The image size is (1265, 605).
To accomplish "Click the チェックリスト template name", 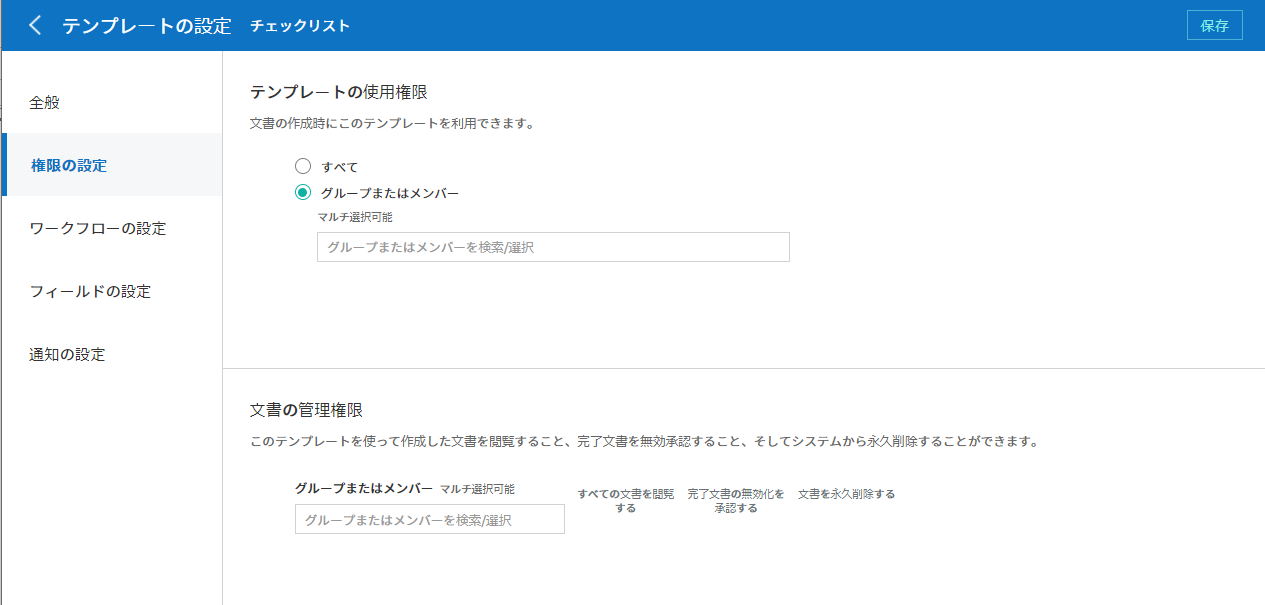I will tap(300, 26).
